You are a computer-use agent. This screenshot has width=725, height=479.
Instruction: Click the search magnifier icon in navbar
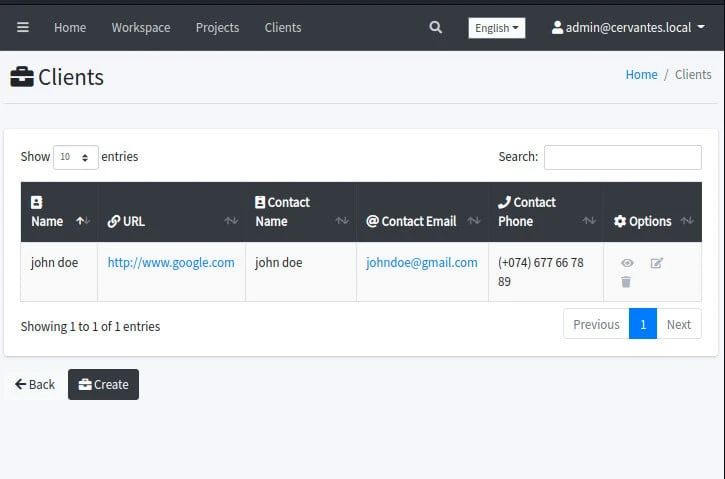click(435, 27)
